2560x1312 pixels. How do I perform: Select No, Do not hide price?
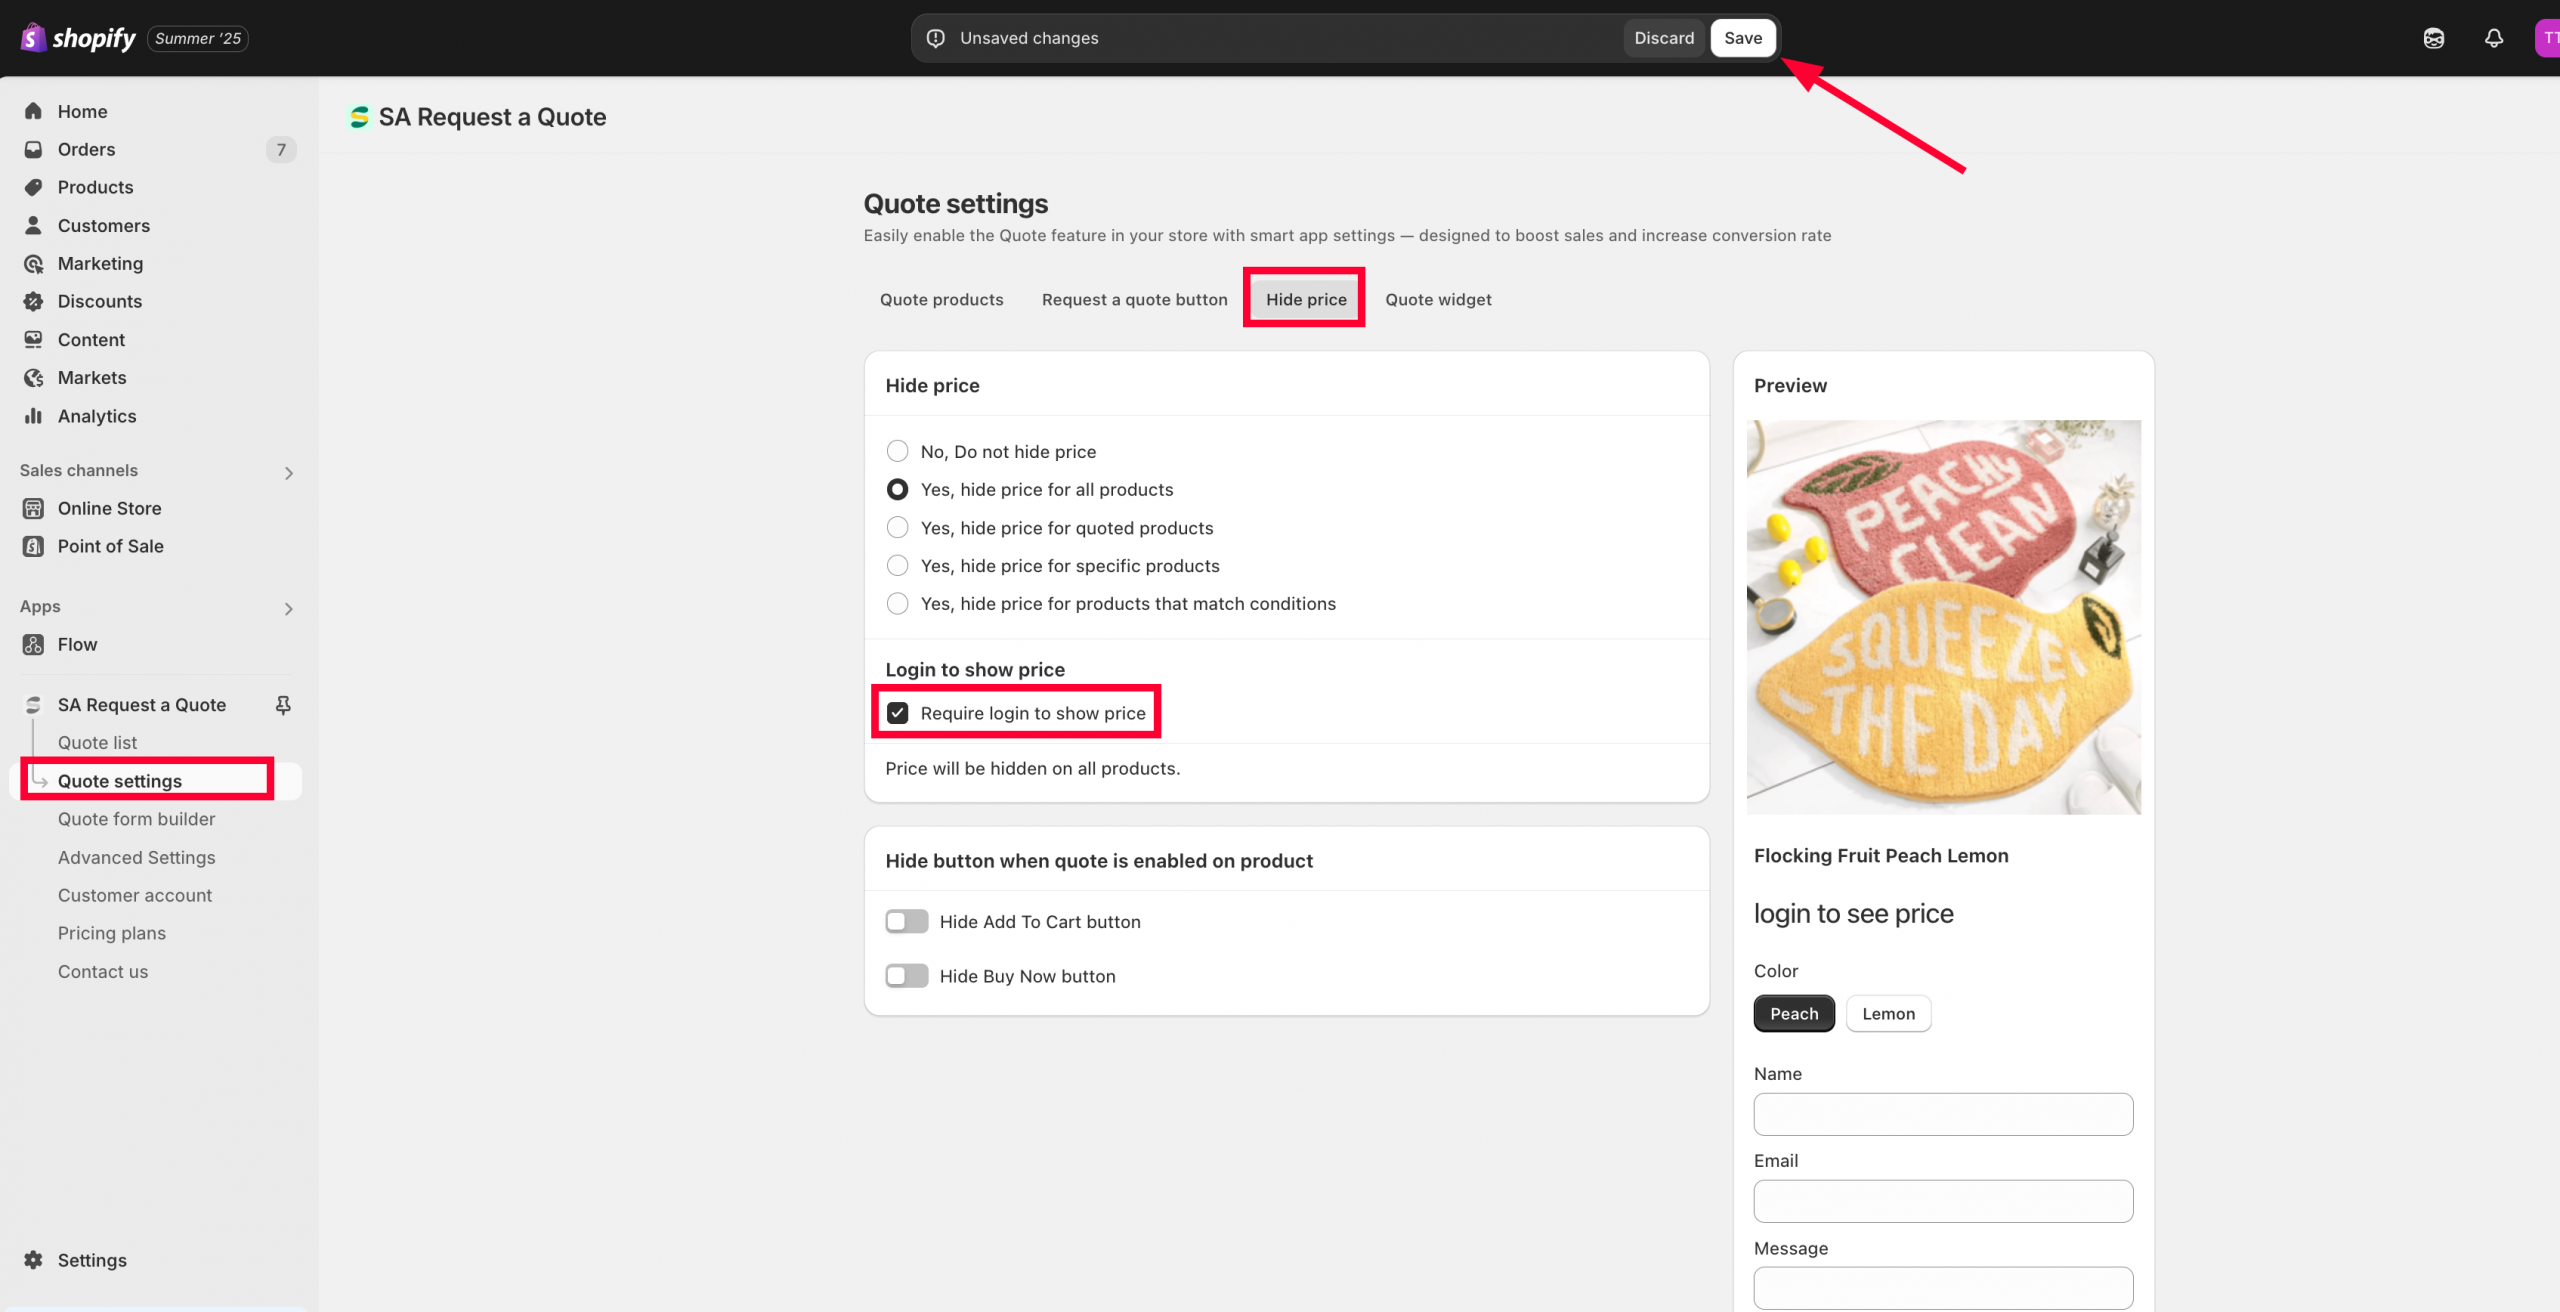pos(898,451)
